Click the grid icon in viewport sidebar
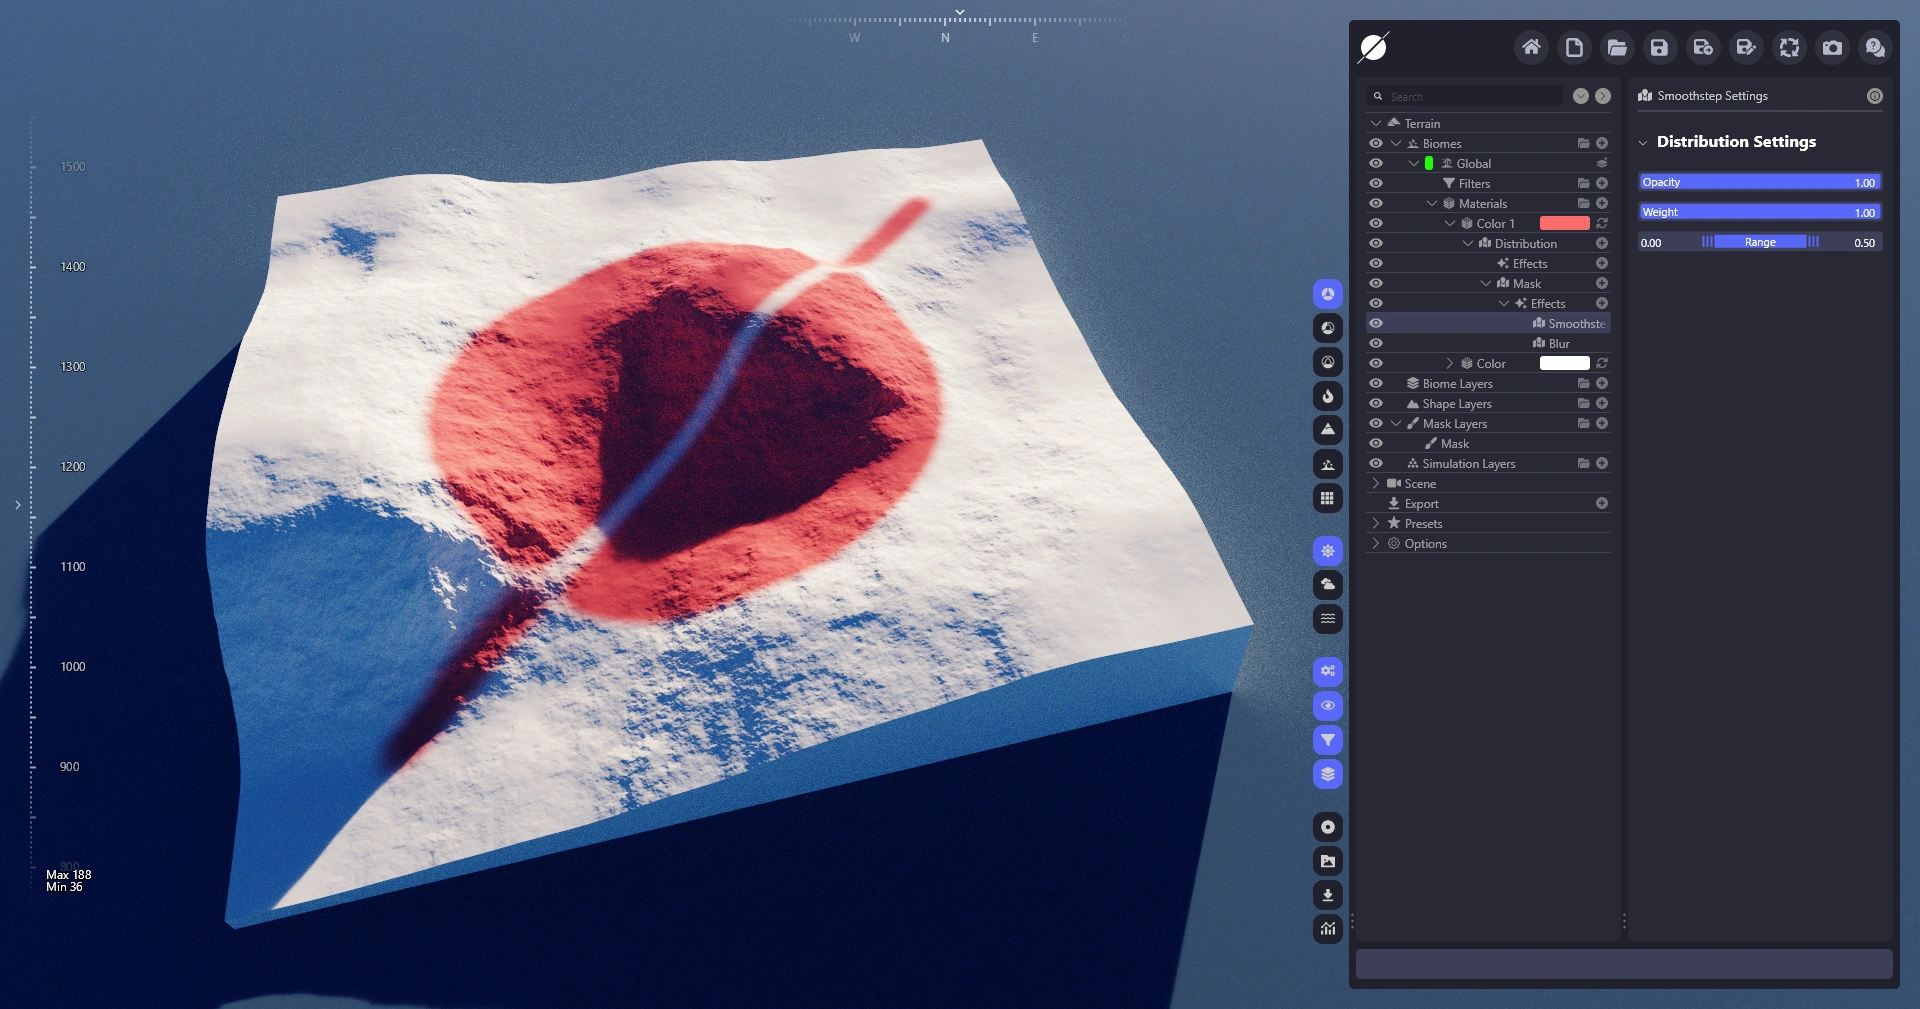The image size is (1920, 1009). tap(1327, 498)
